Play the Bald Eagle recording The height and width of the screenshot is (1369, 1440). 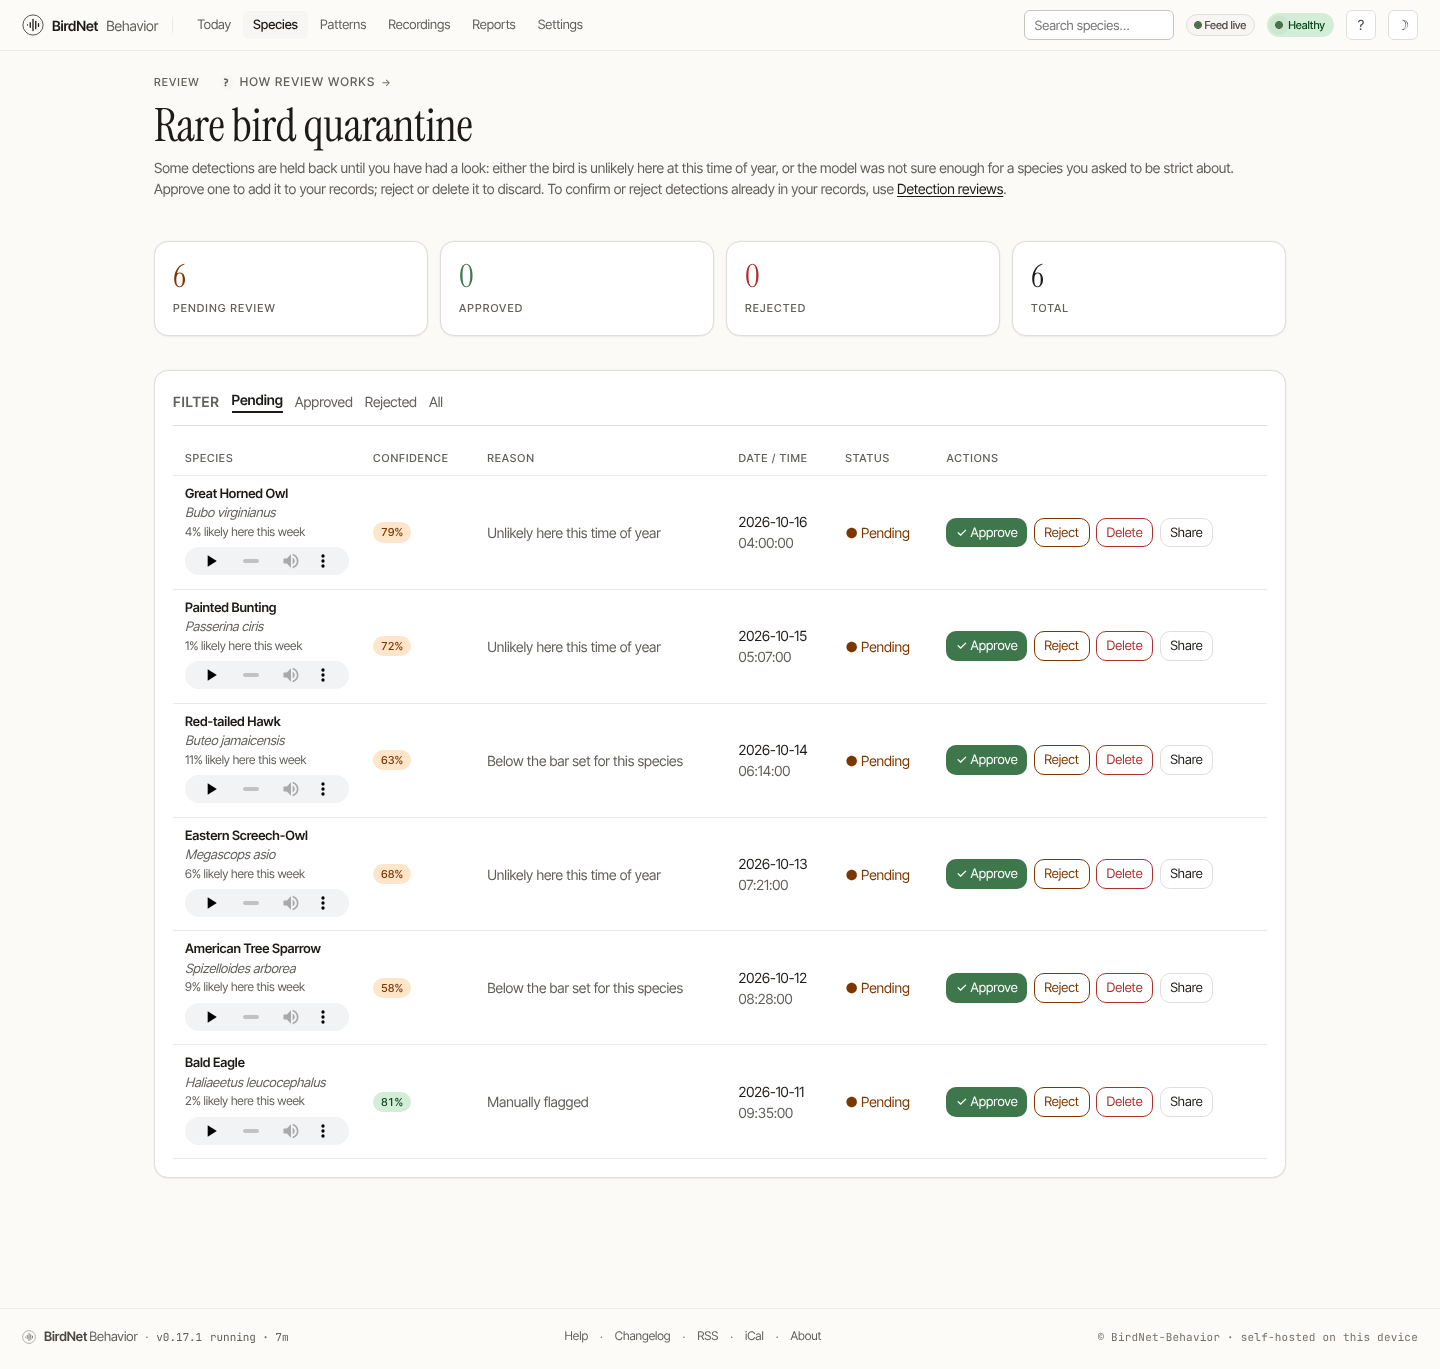tap(211, 1131)
